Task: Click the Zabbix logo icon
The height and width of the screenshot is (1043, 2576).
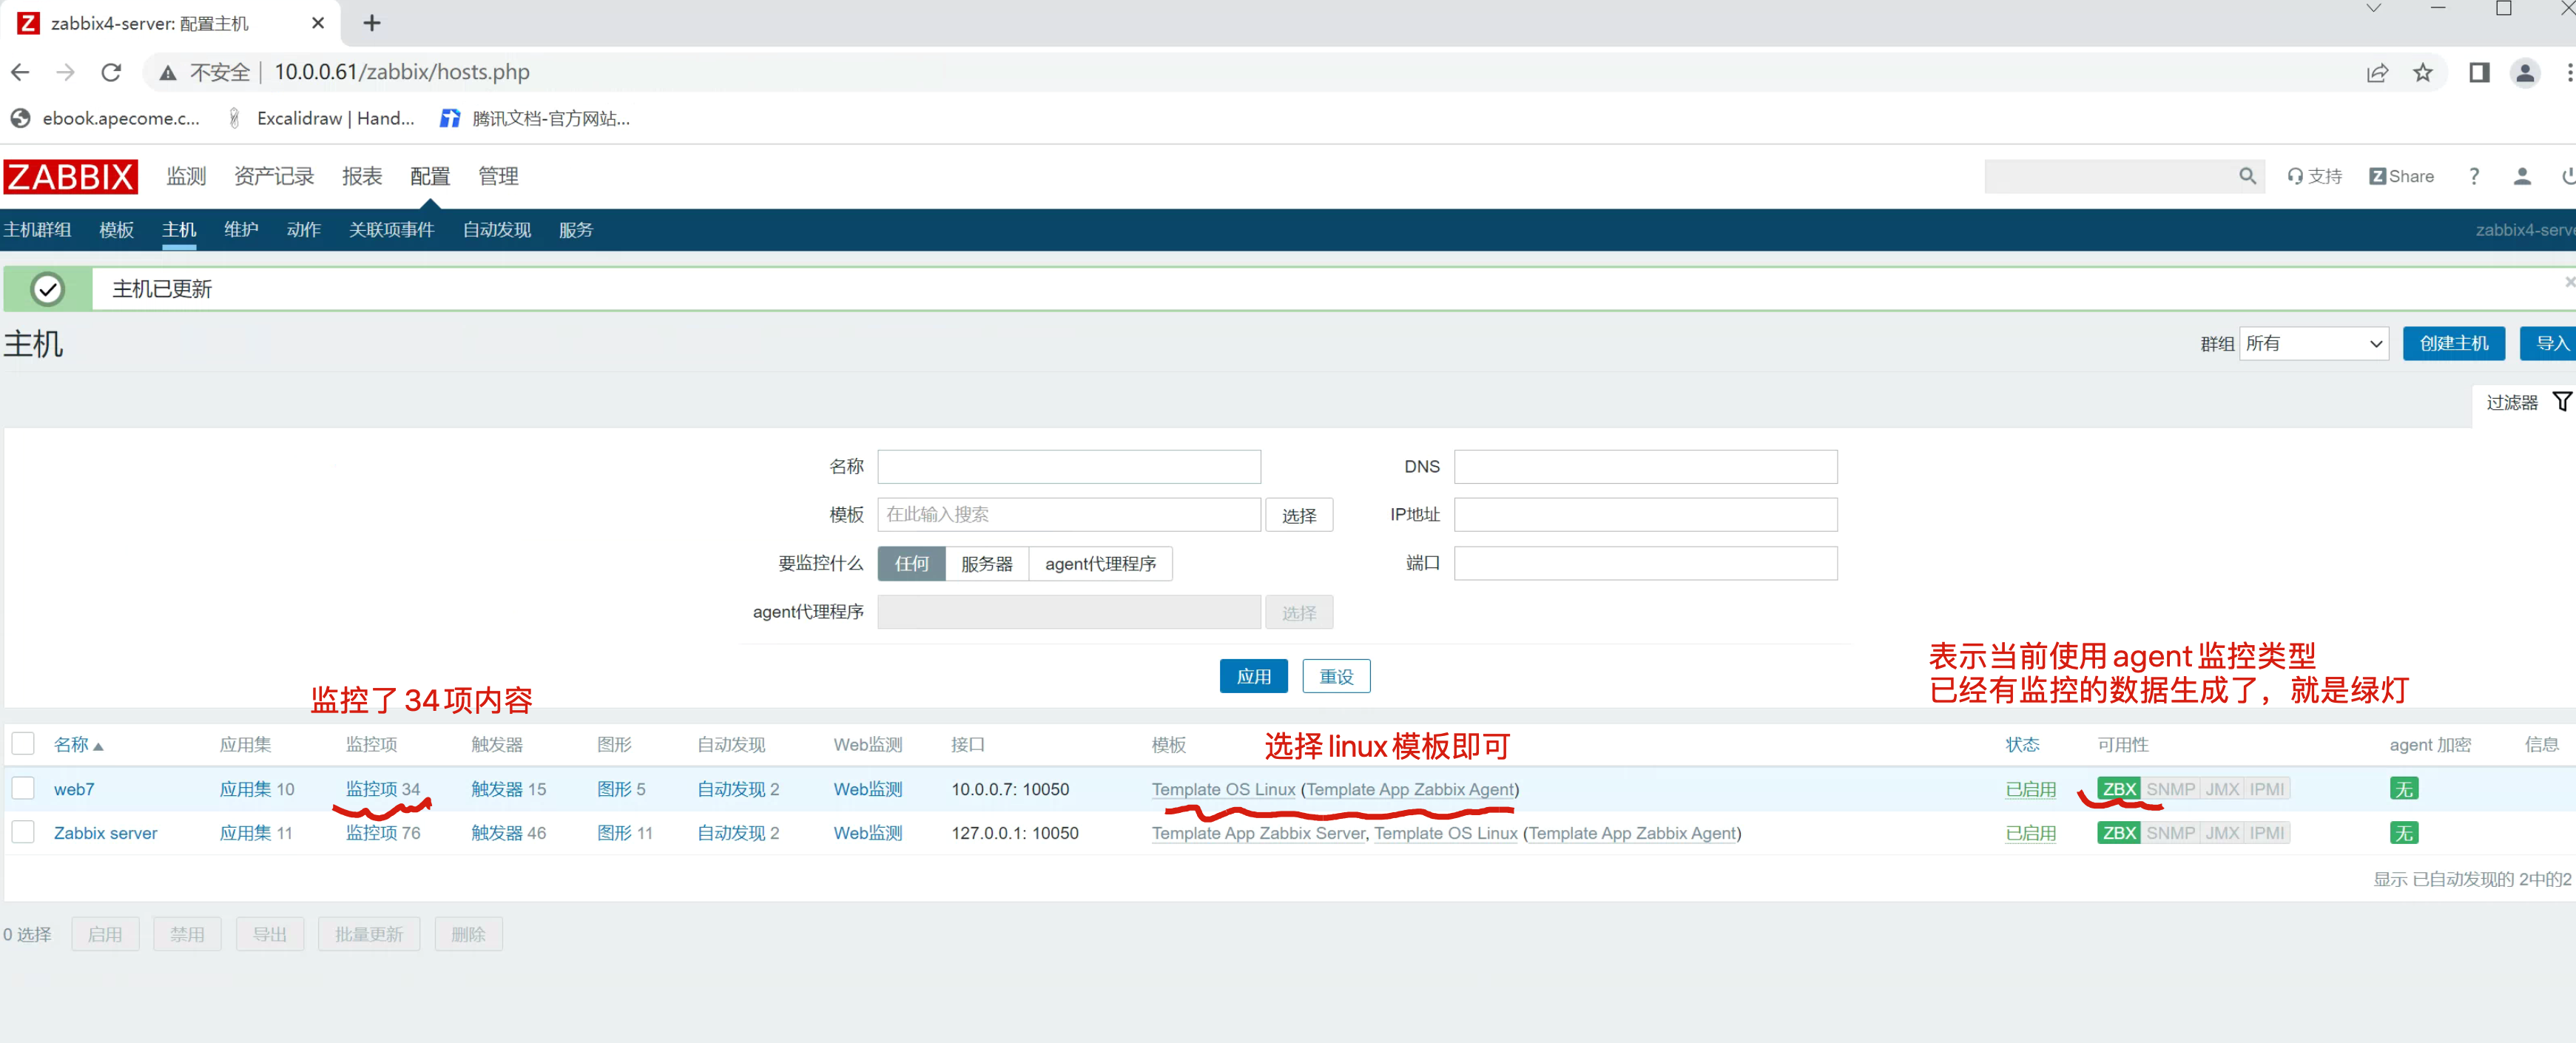Action: [70, 177]
